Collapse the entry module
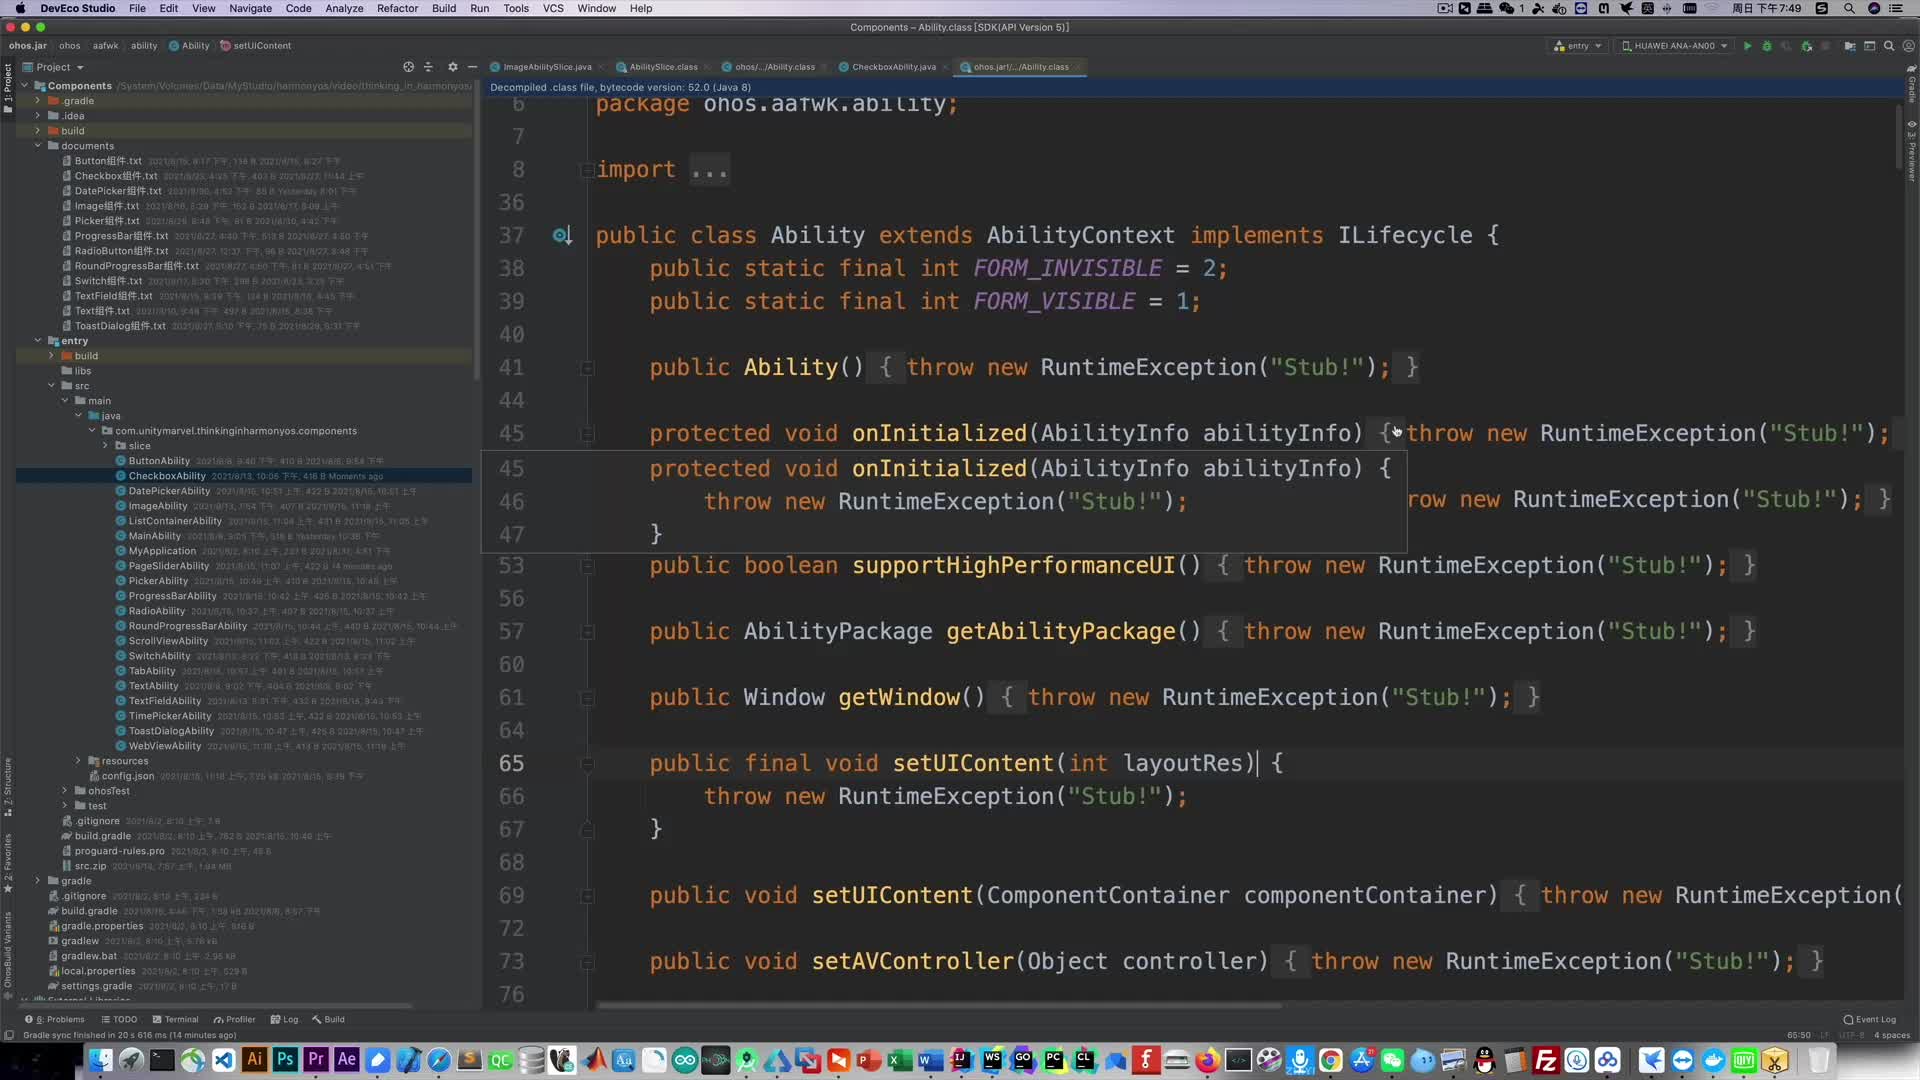The width and height of the screenshot is (1920, 1080). pos(38,341)
